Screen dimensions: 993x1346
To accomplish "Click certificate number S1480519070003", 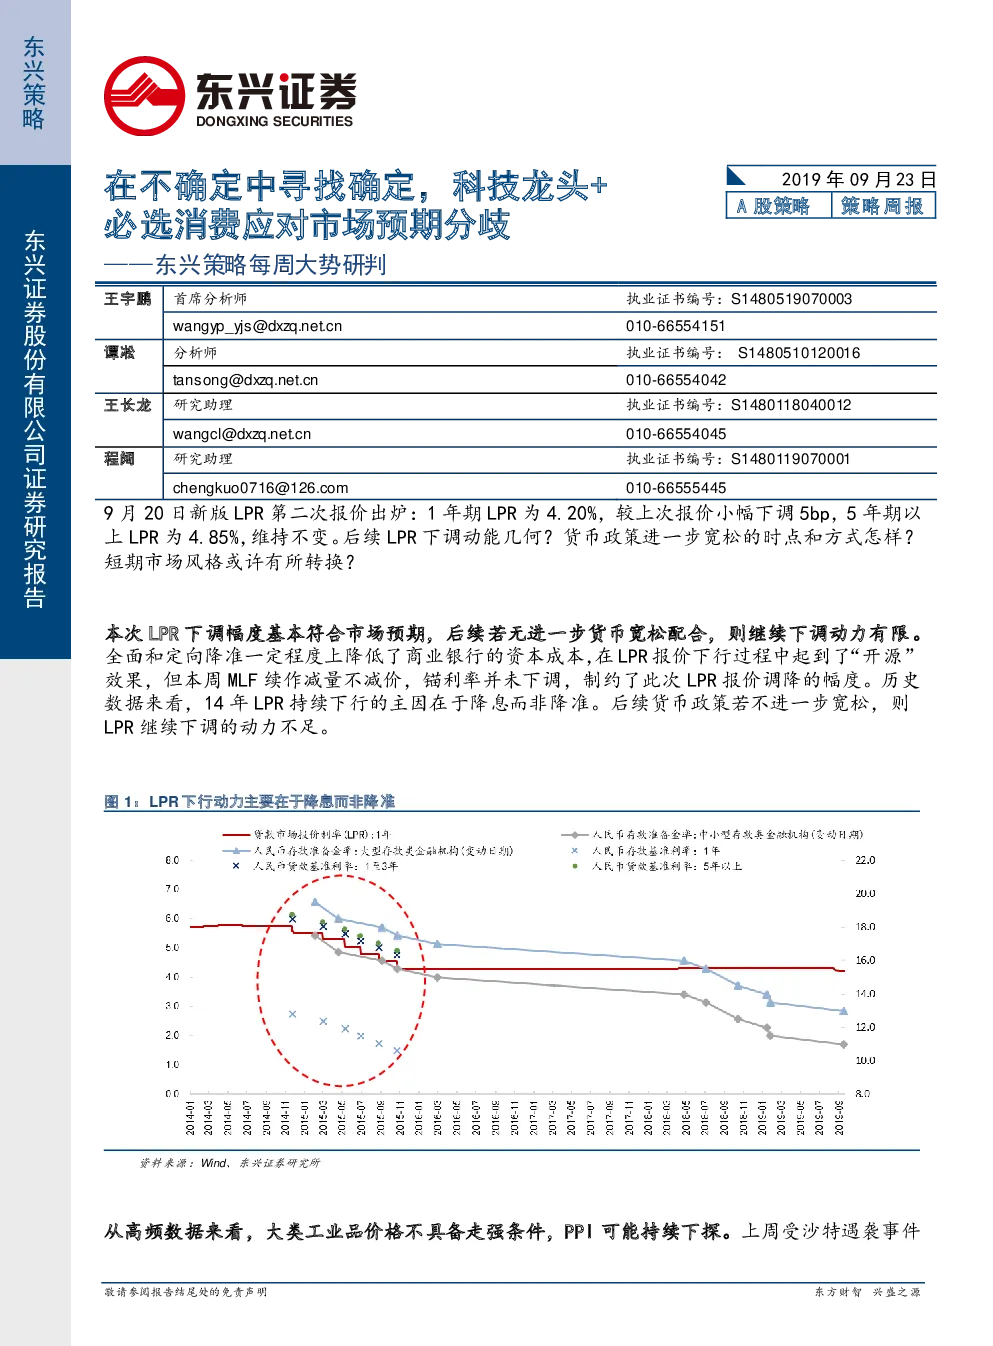I will tap(791, 299).
